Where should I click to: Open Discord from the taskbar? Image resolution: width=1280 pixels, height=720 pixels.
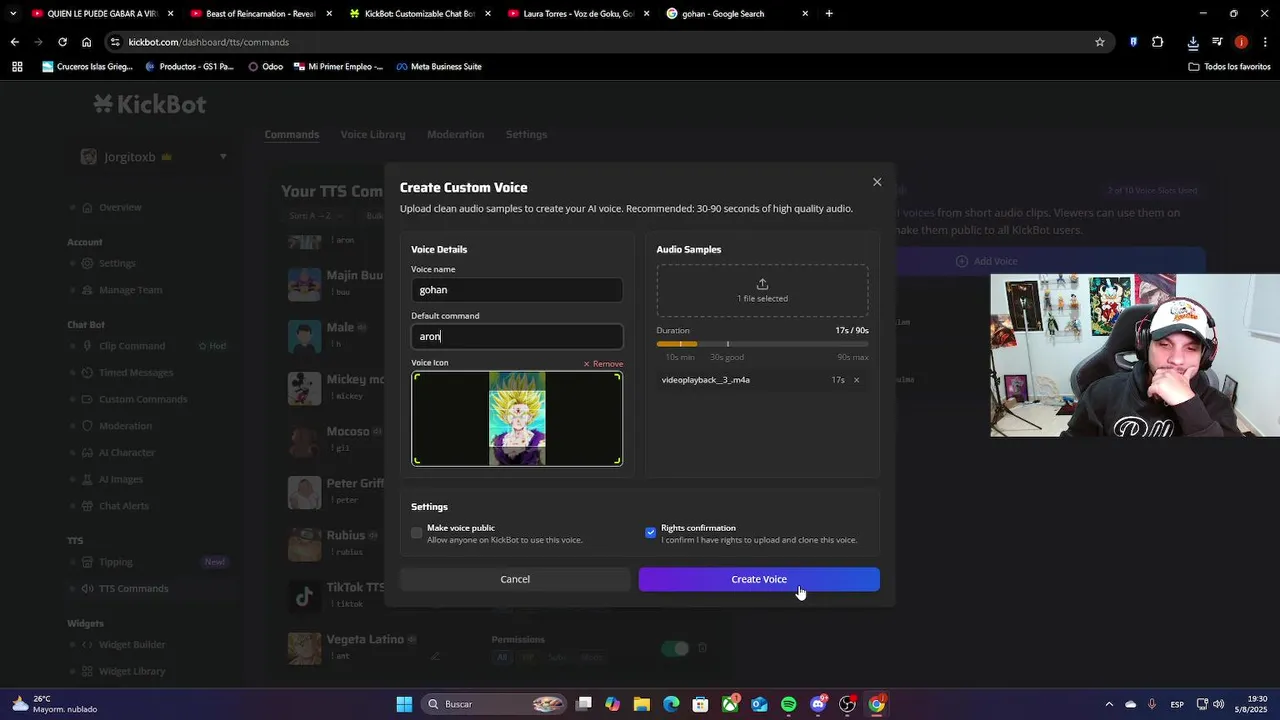pos(818,704)
